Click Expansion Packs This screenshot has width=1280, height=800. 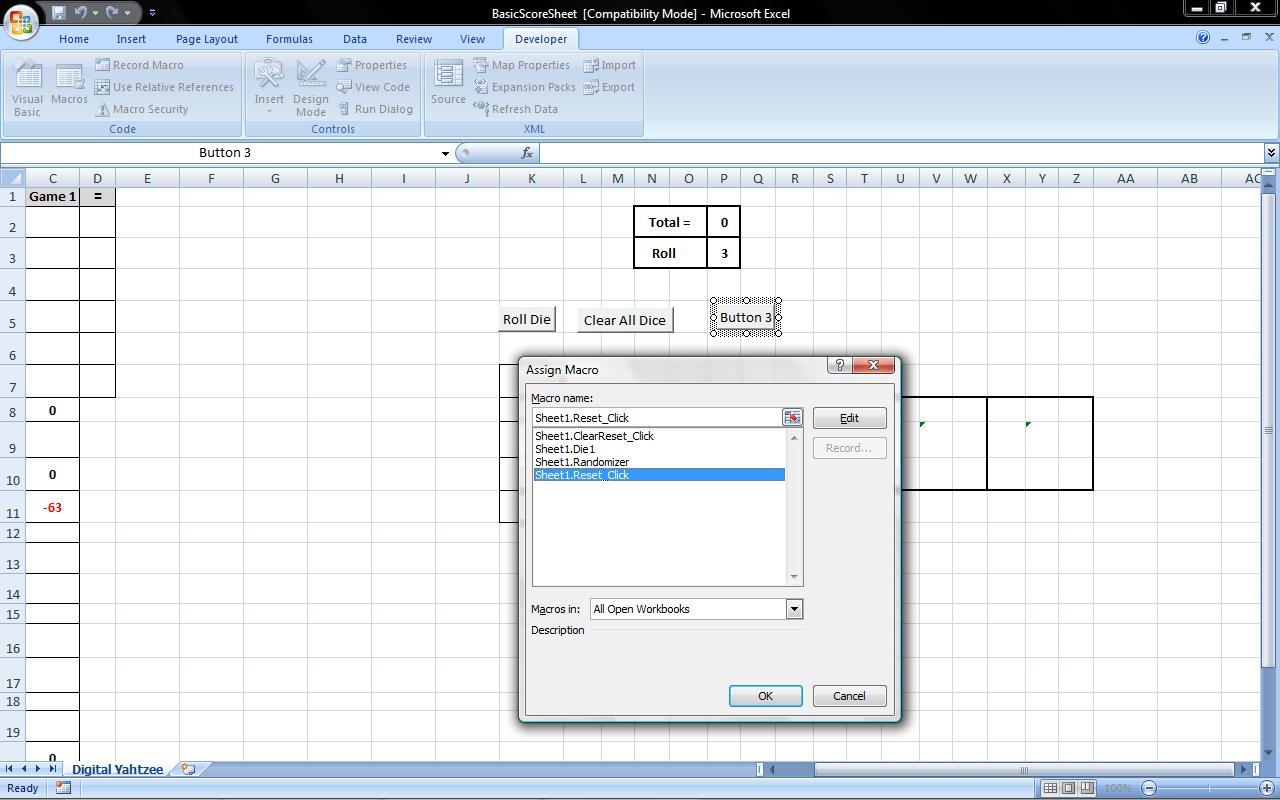click(x=524, y=87)
